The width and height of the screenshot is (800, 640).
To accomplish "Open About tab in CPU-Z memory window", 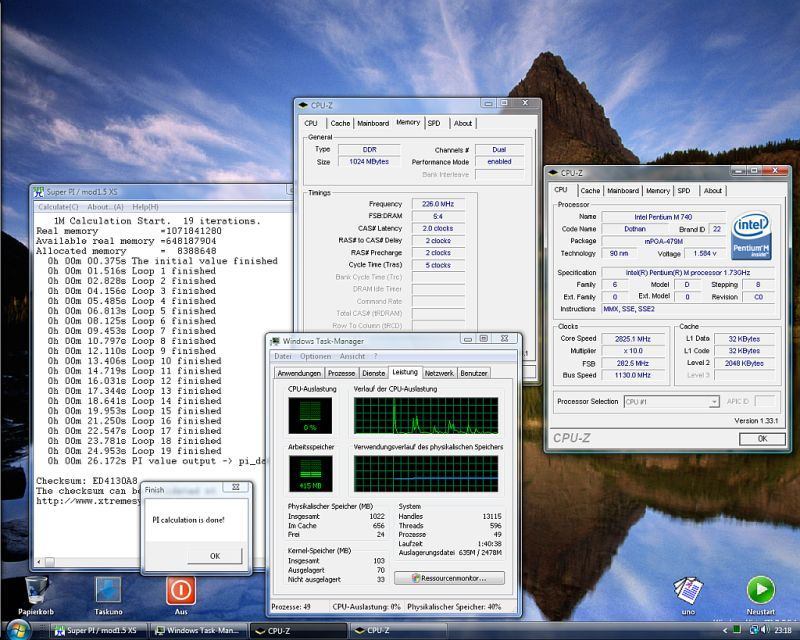I will tap(463, 123).
